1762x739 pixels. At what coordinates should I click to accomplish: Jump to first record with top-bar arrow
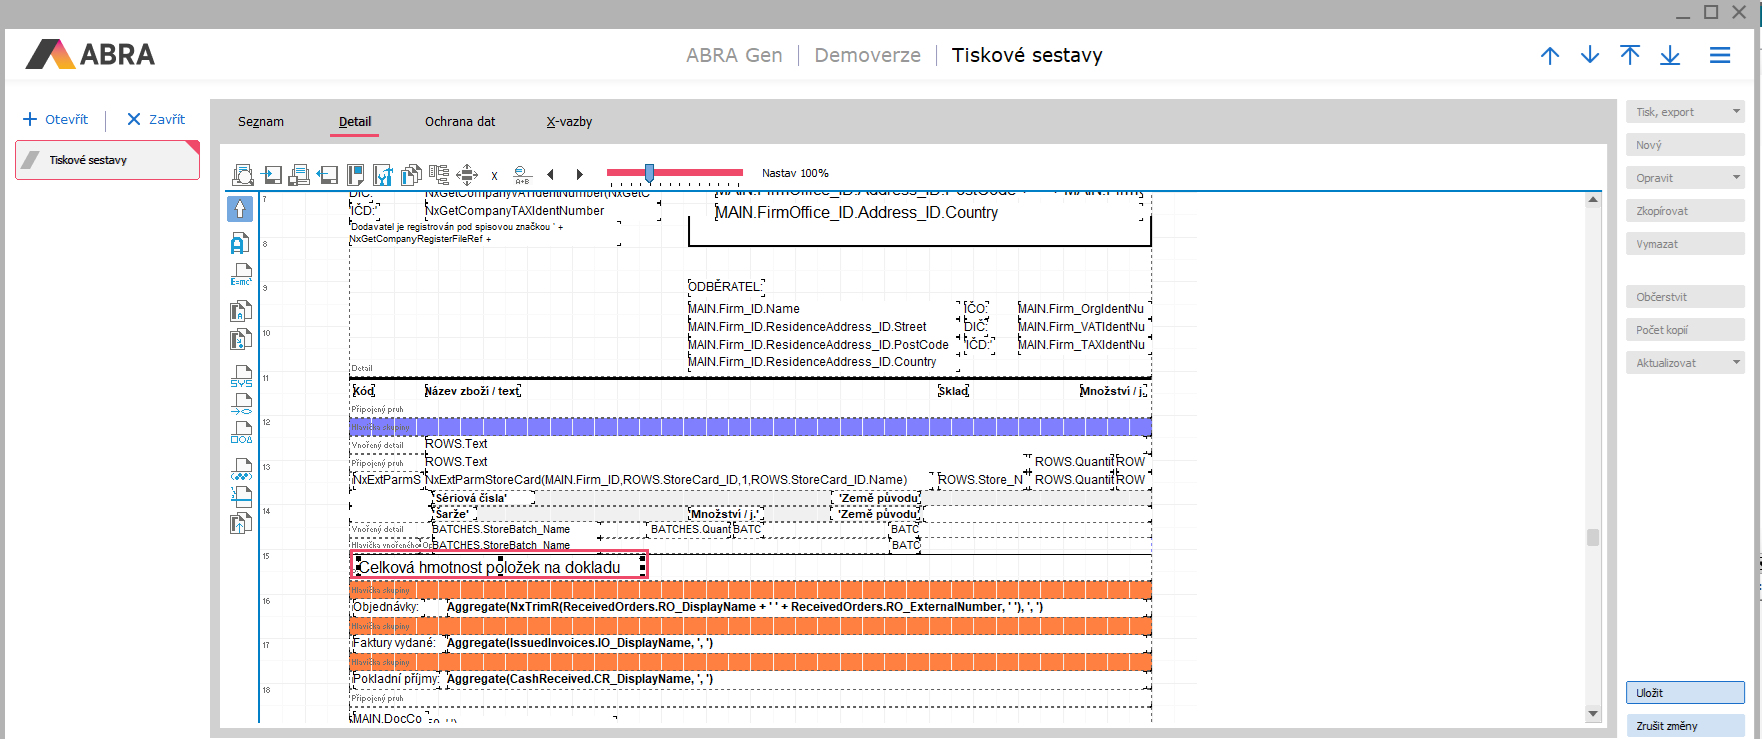[x=1630, y=56]
